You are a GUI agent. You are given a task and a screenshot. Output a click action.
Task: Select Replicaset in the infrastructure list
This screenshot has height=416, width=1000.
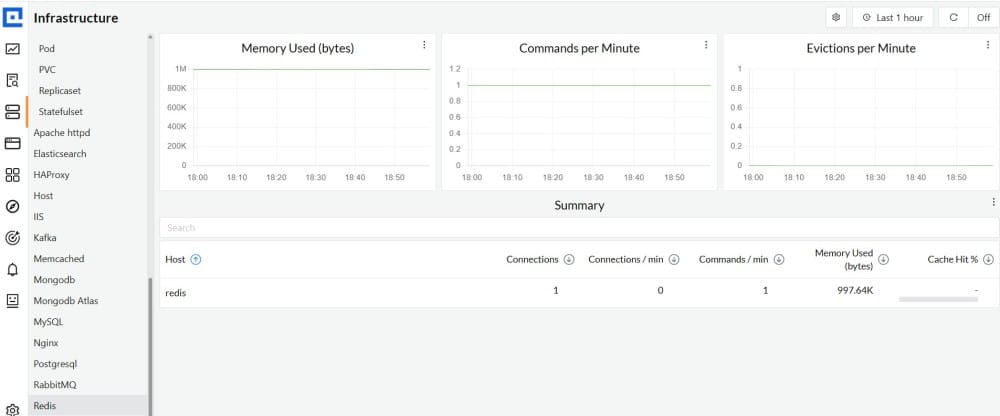point(59,91)
